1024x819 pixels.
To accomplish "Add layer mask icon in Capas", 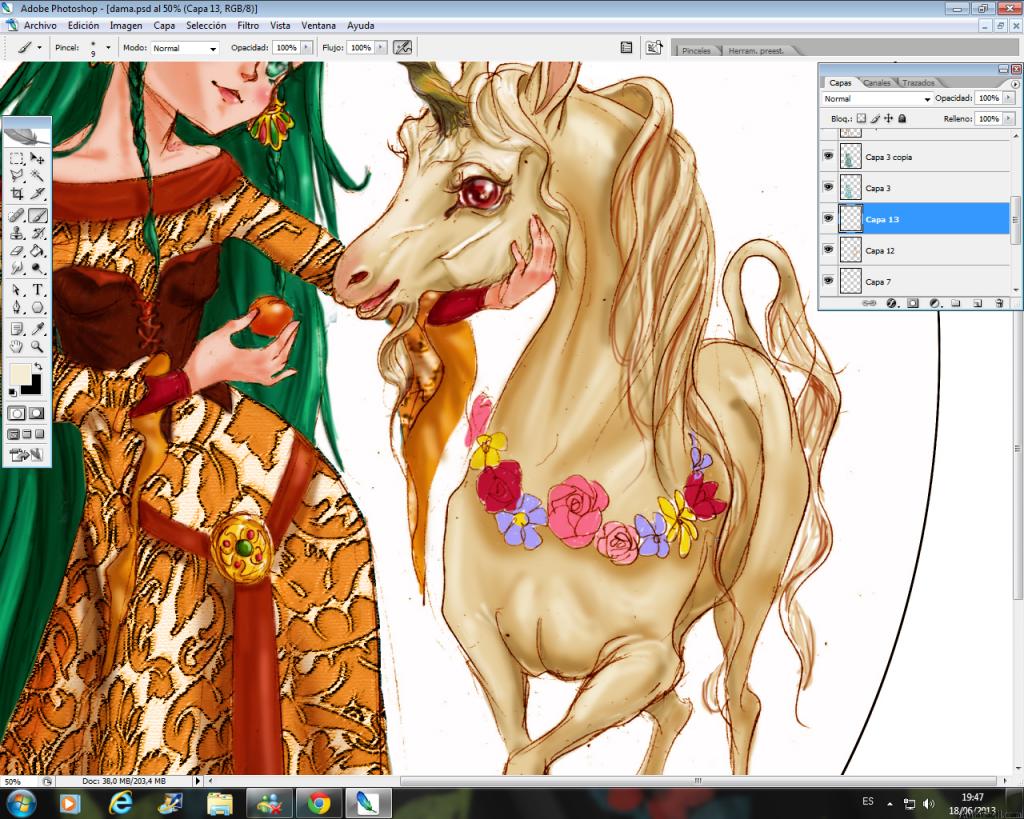I will (x=913, y=303).
